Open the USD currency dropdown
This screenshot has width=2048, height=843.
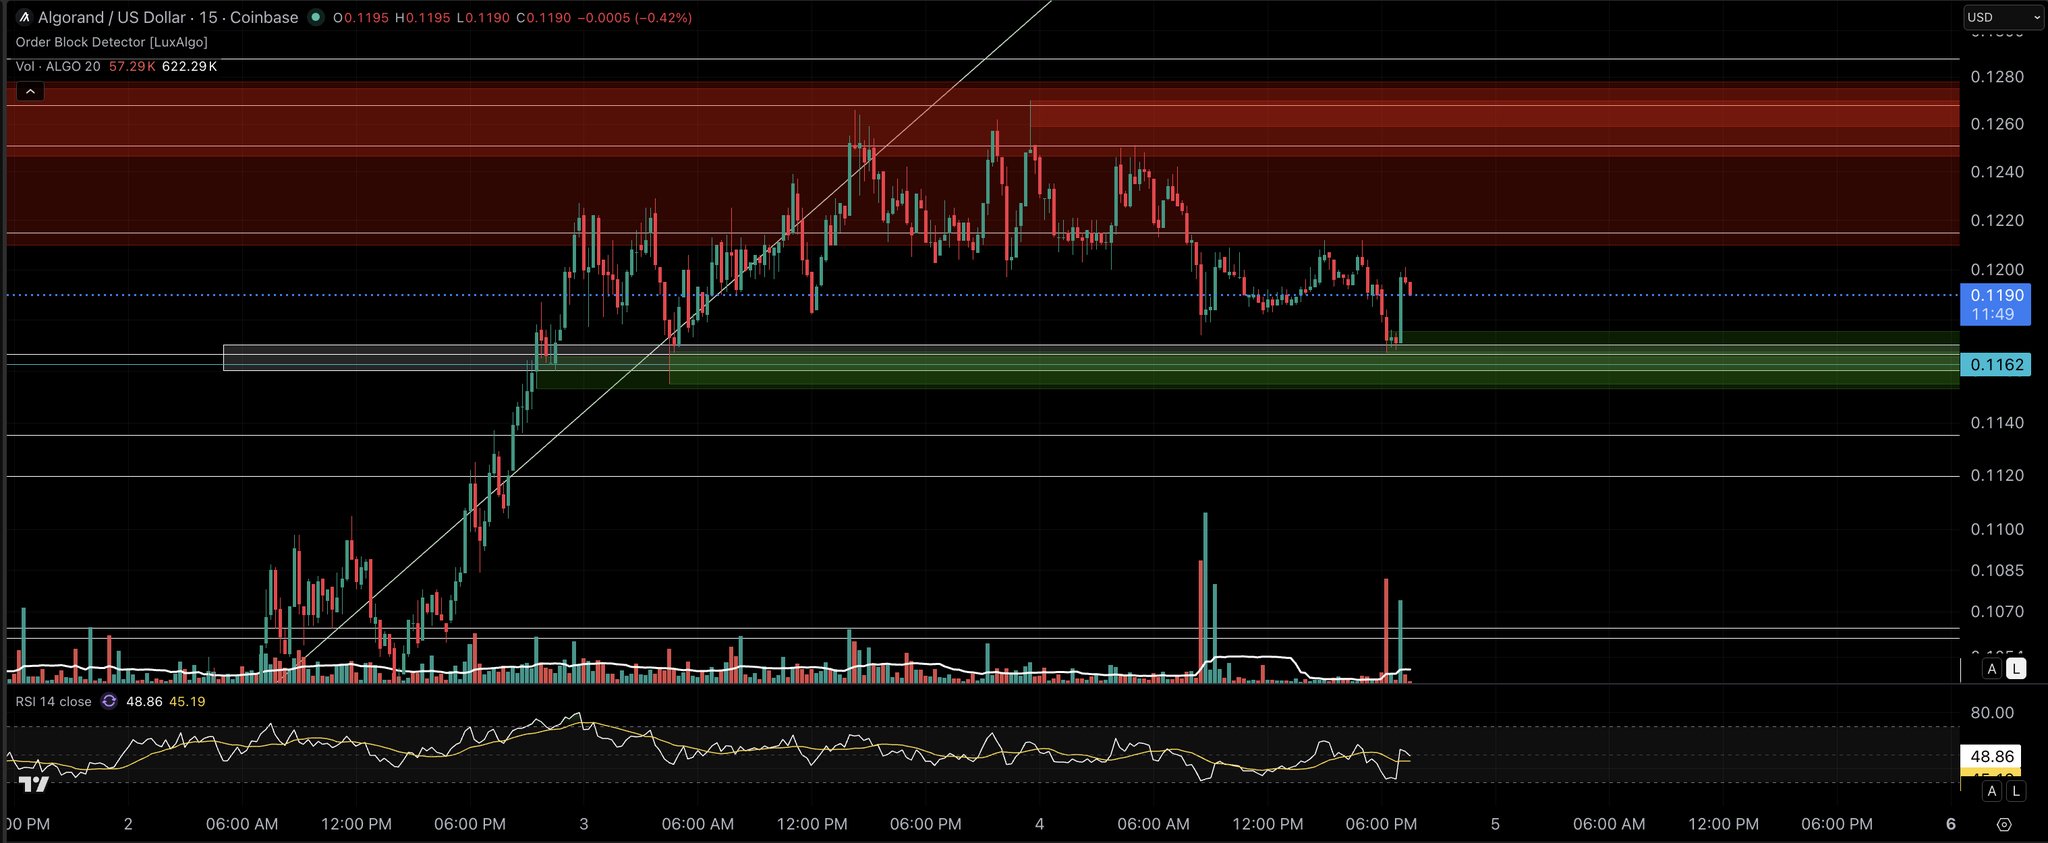(x=2003, y=17)
